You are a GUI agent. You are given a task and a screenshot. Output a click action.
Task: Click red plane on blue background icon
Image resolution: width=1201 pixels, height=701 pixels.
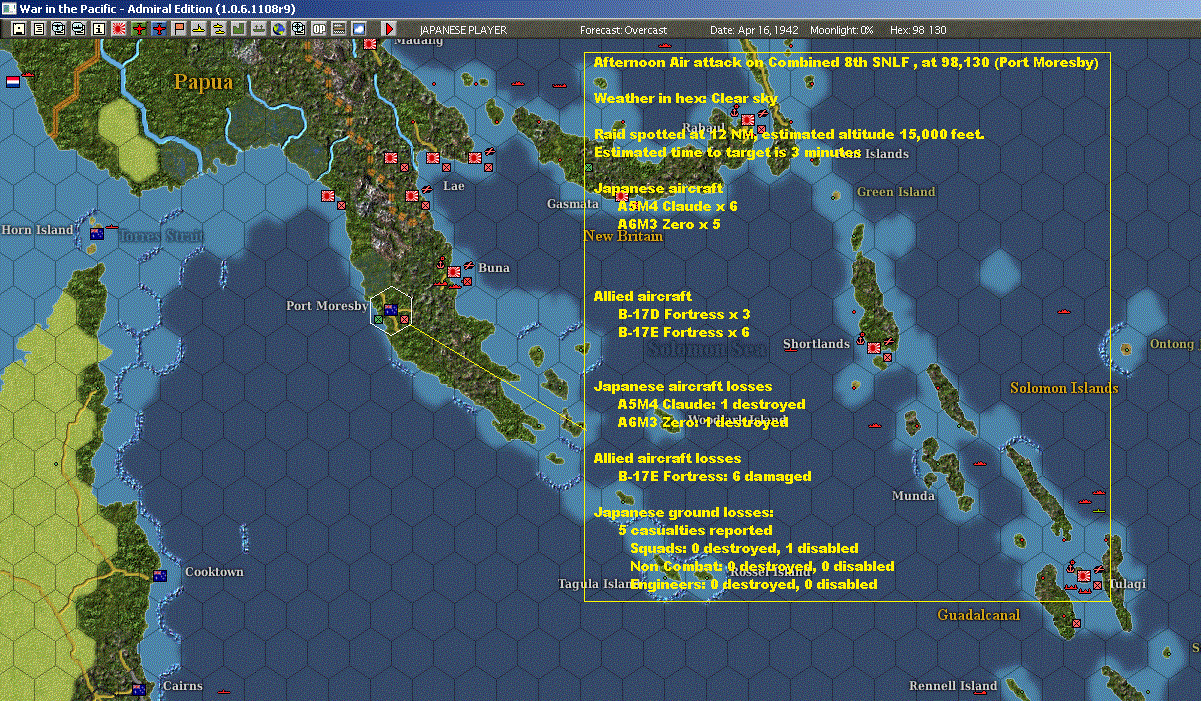(159, 29)
